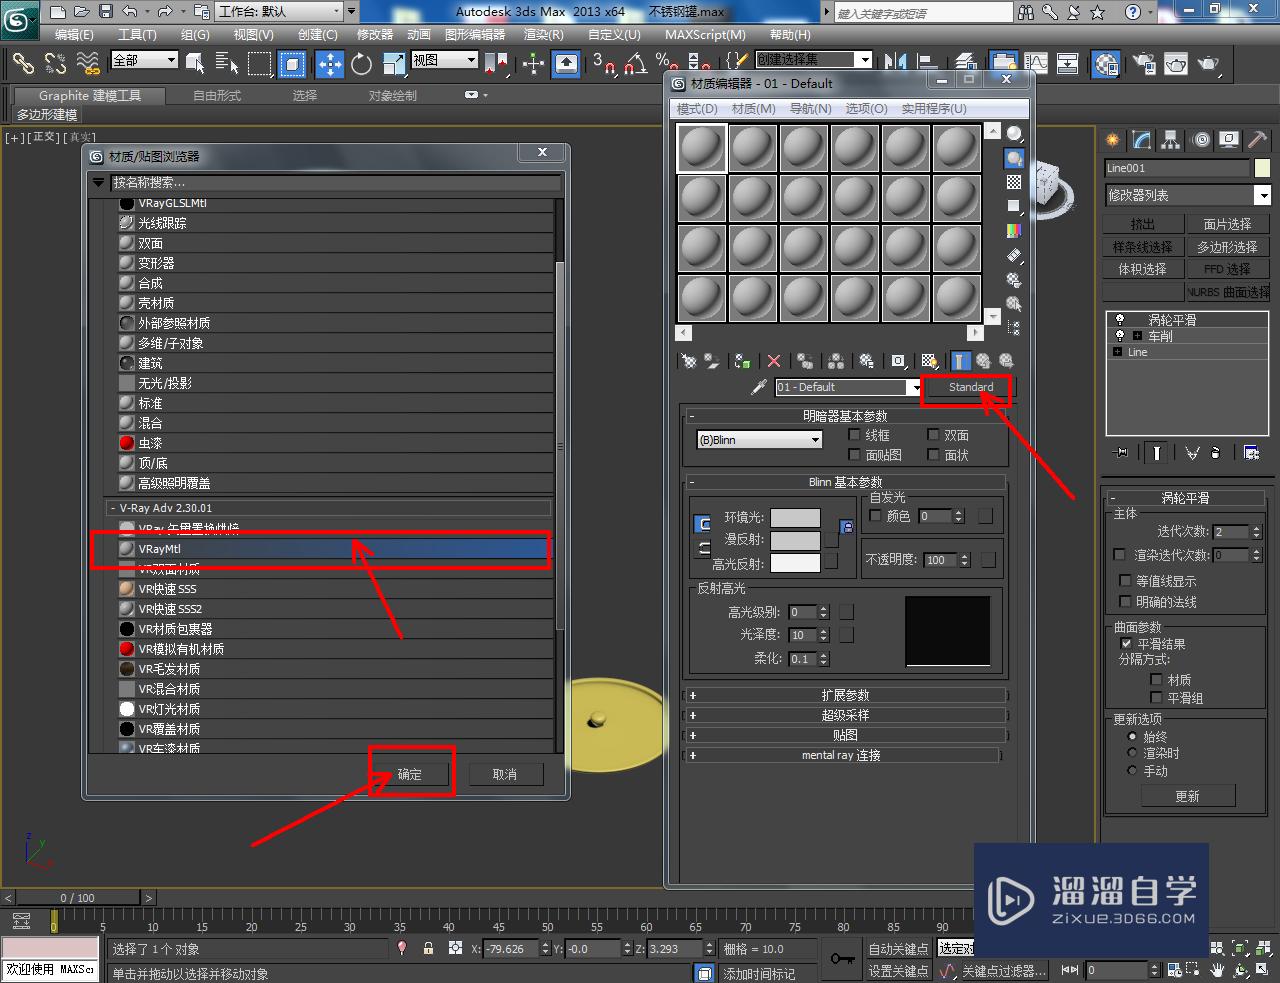
Task: Click Set Key key-shaped button
Action: pos(842,959)
